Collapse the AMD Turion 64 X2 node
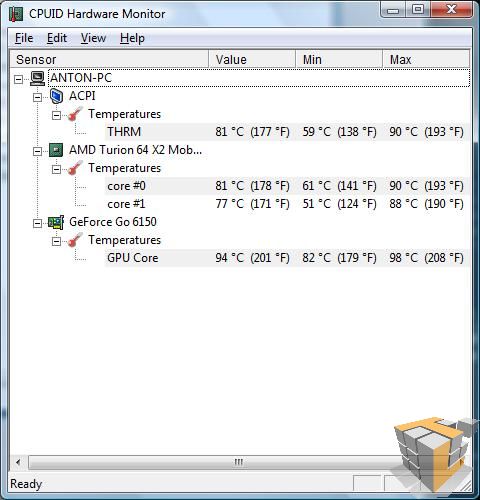This screenshot has height=500, width=480. point(37,151)
